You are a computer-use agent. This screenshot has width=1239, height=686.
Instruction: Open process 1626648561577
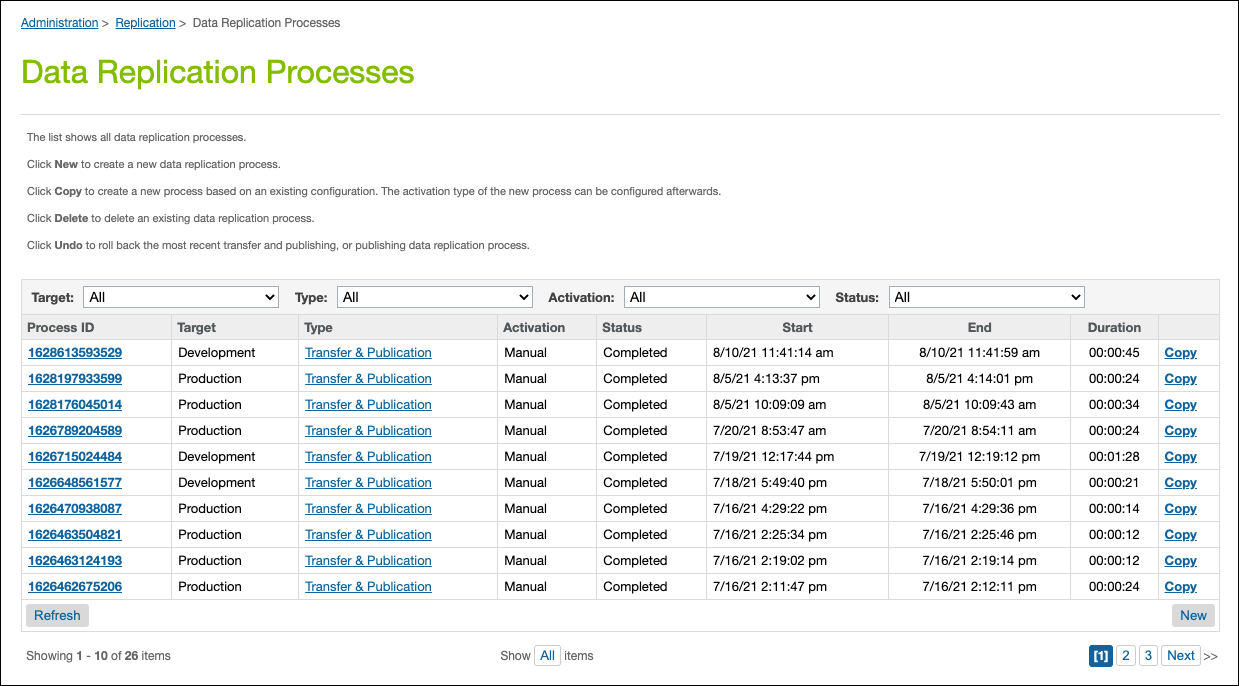pos(75,483)
